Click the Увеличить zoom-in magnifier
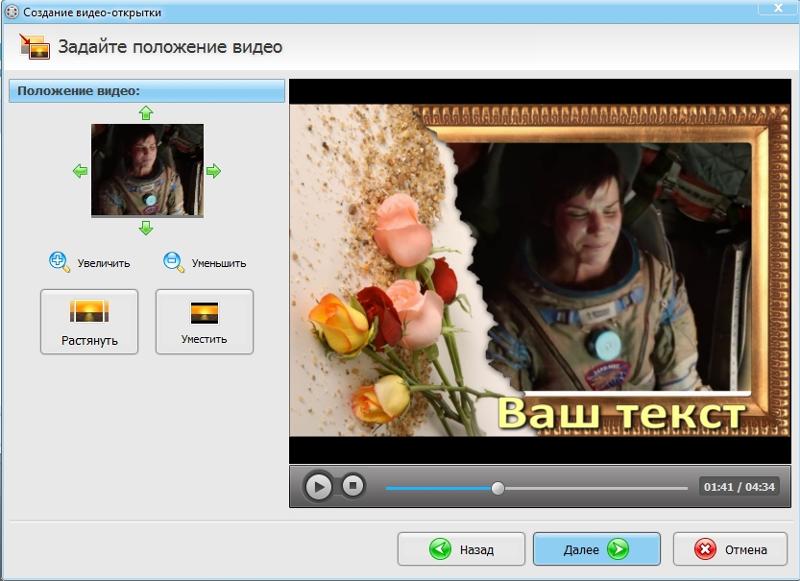 pyautogui.click(x=59, y=262)
